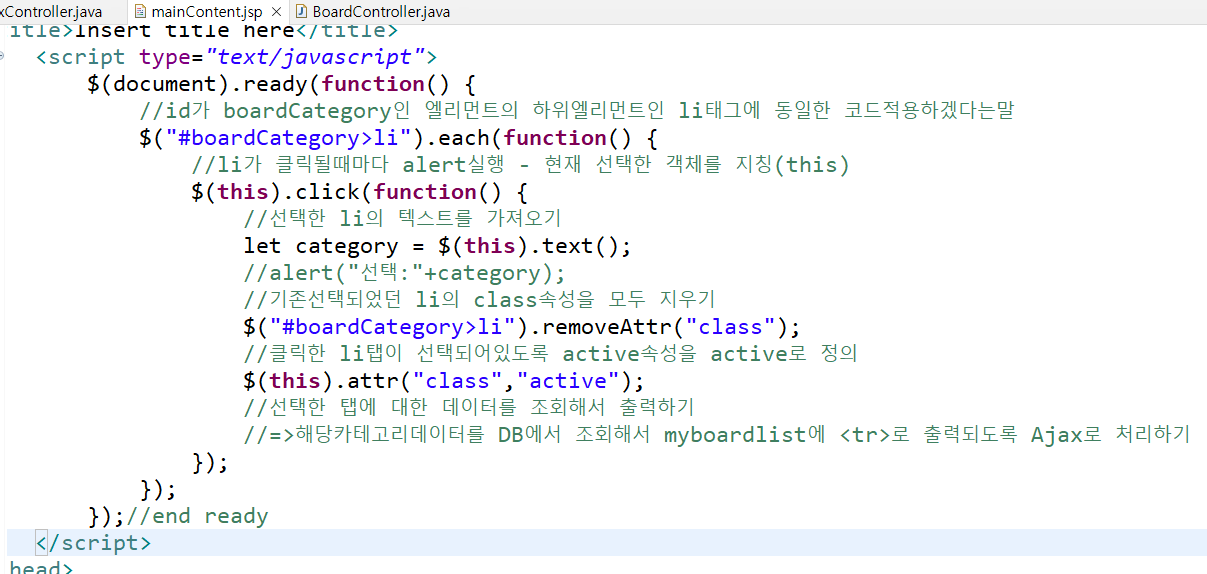Click the comment //선택한 li의 텍스트를 가져오기

(402, 219)
